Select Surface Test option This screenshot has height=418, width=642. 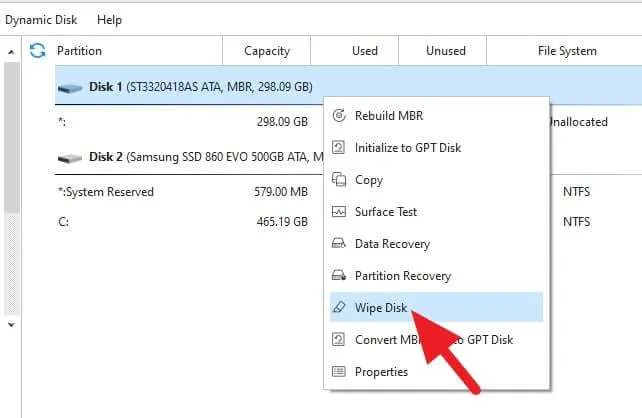tap(436, 212)
